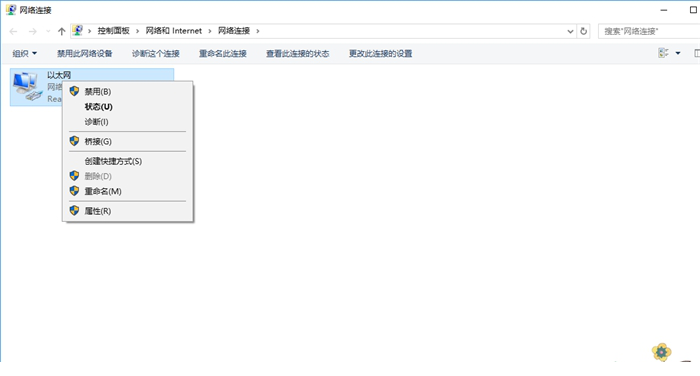Open the 组织 dropdown menu
This screenshot has height=376, width=700.
coord(25,54)
